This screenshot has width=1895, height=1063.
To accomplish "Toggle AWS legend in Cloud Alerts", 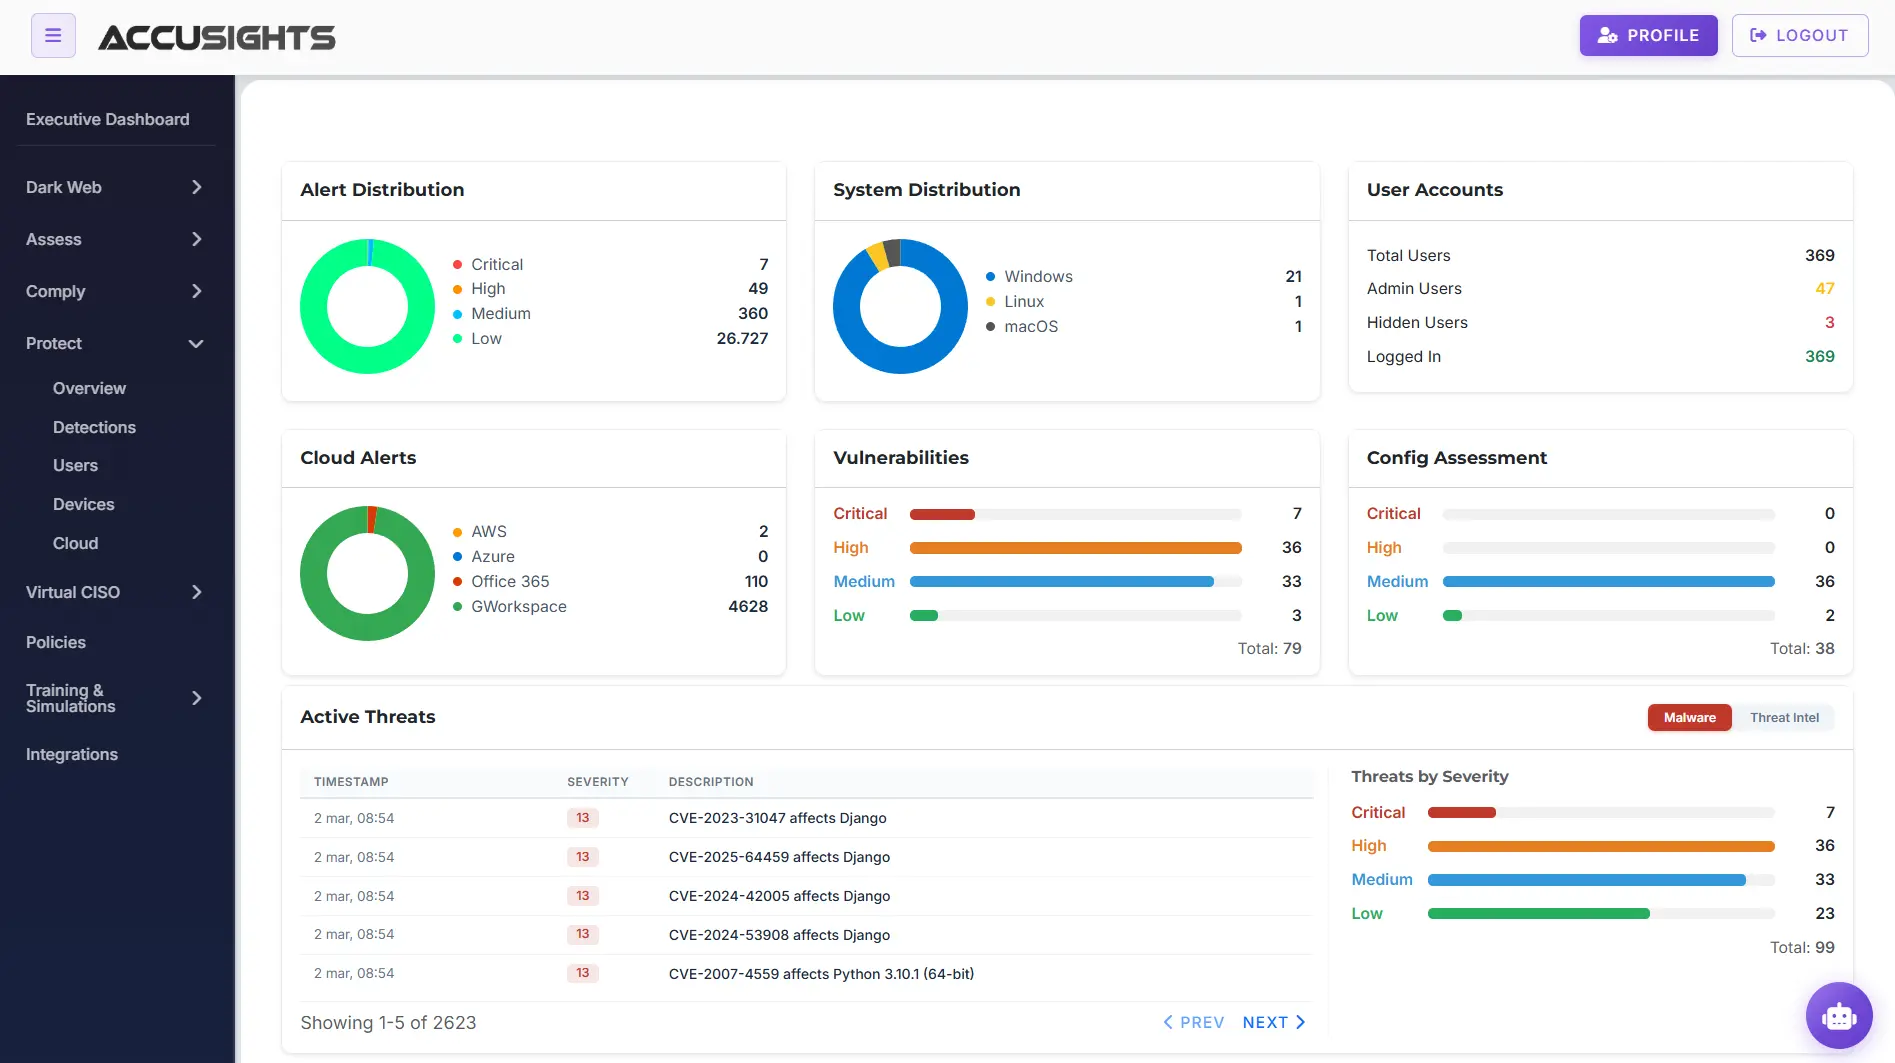I will (479, 531).
